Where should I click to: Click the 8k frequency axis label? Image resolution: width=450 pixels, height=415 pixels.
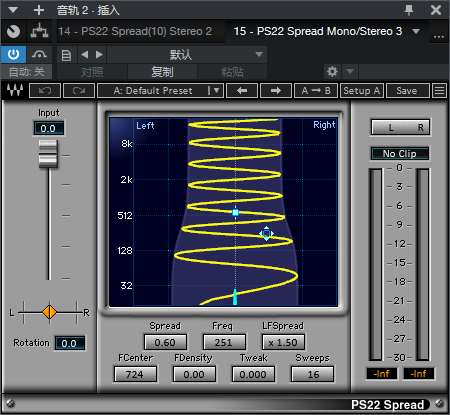pyautogui.click(x=127, y=144)
